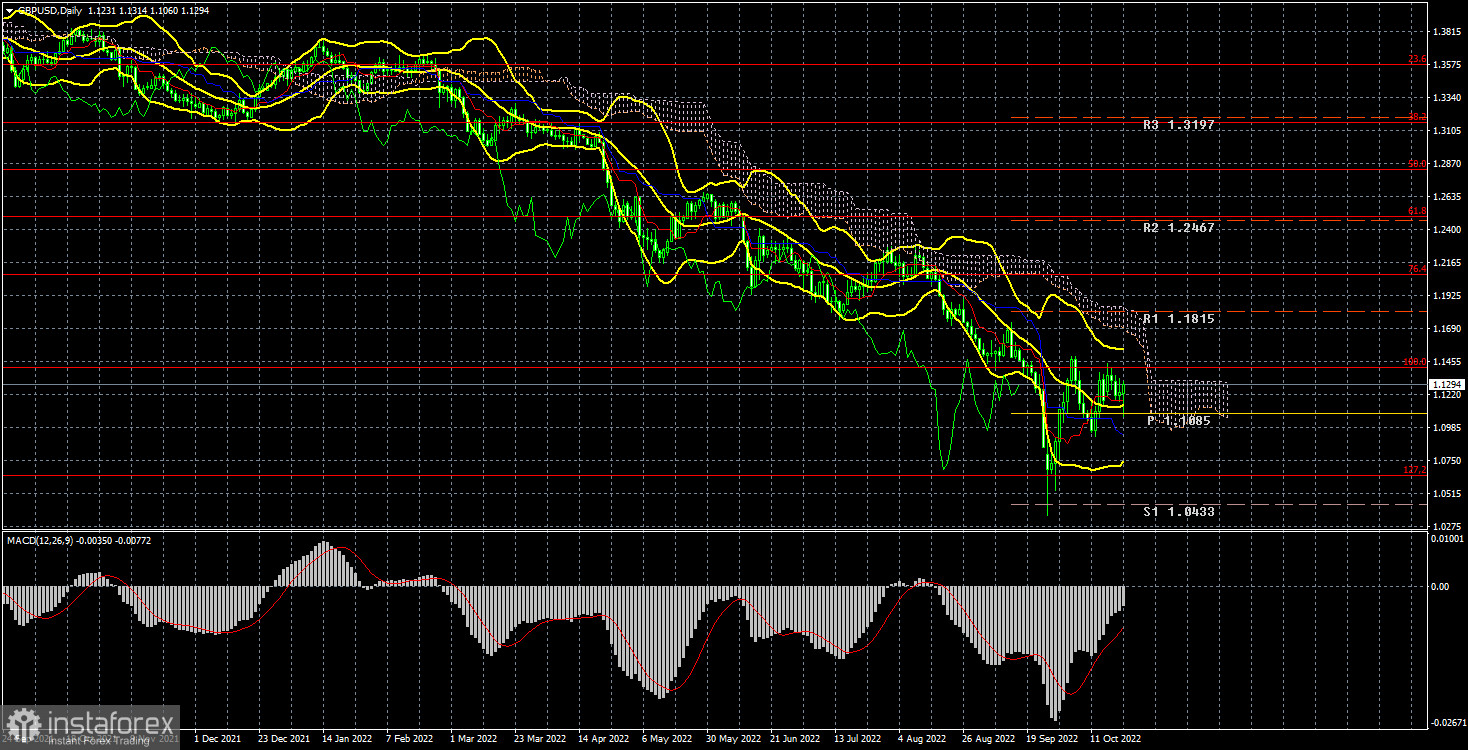This screenshot has height=750, width=1468.
Task: Select the R1 1.1815 pivot label
Action: pyautogui.click(x=1179, y=319)
